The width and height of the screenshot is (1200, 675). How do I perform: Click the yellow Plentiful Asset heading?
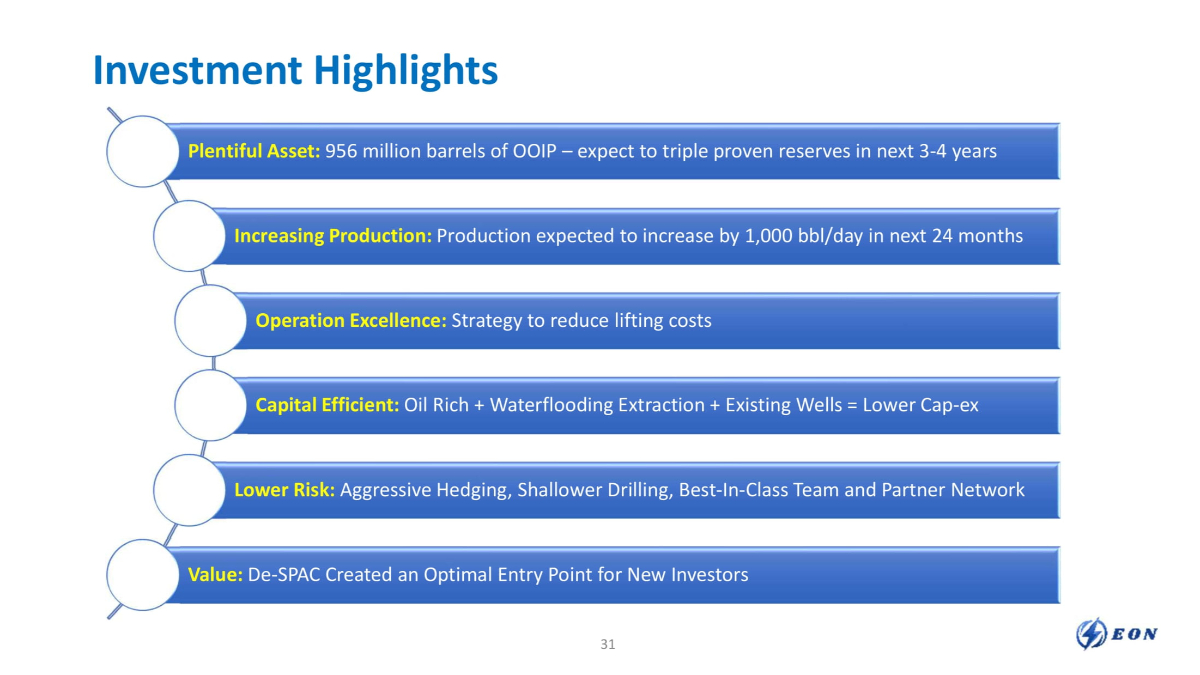(254, 151)
